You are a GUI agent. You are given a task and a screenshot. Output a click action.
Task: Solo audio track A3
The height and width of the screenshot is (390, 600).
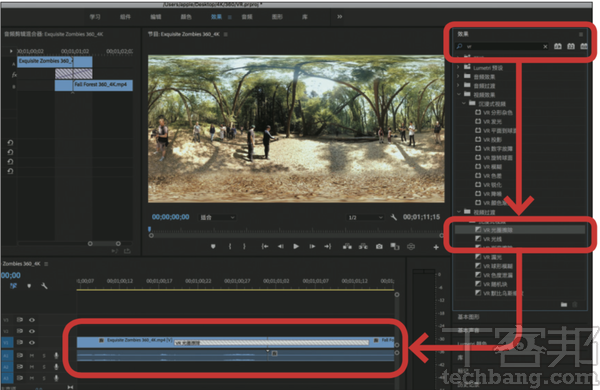click(x=44, y=378)
